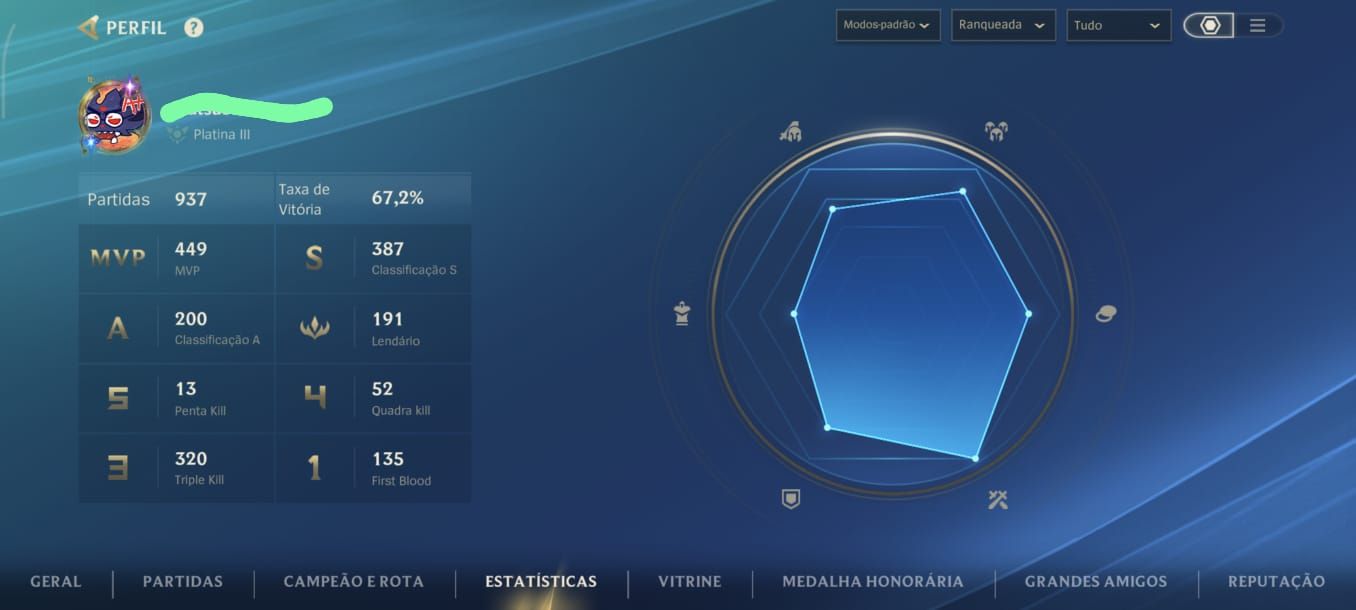The height and width of the screenshot is (610, 1356).
Task: Open the player avatar picture
Action: 116,116
